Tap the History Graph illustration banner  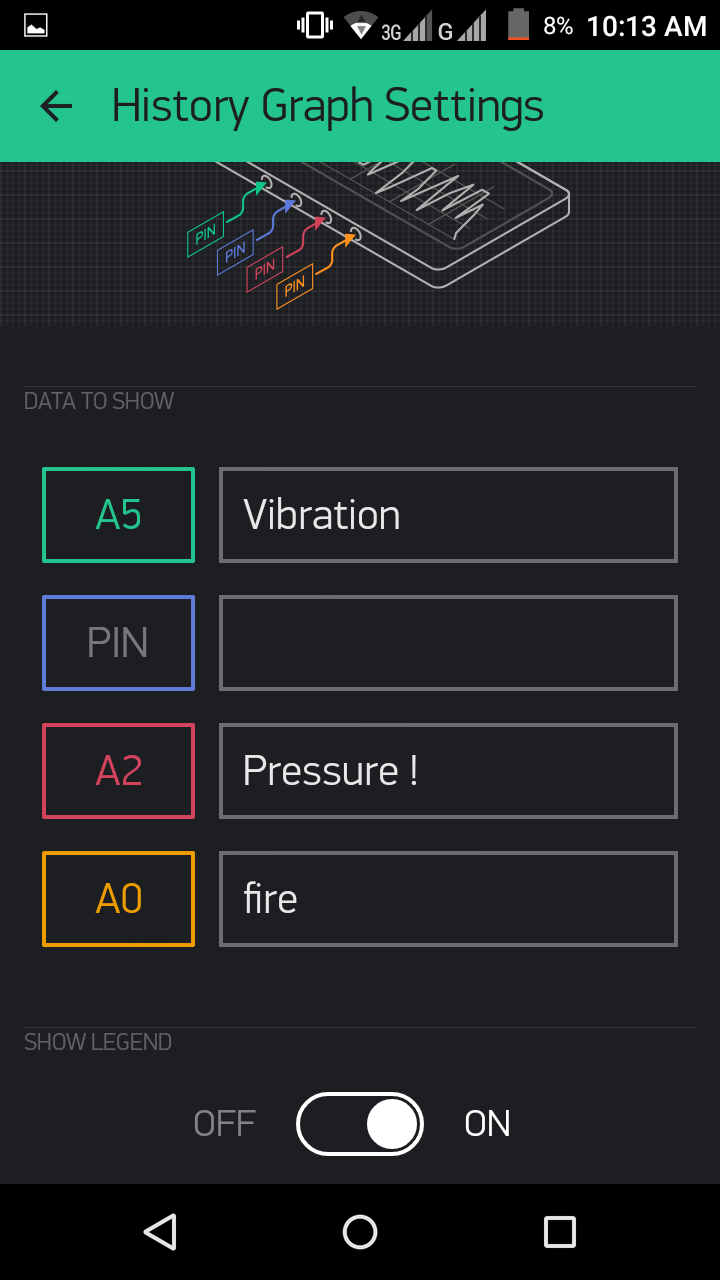pos(360,244)
